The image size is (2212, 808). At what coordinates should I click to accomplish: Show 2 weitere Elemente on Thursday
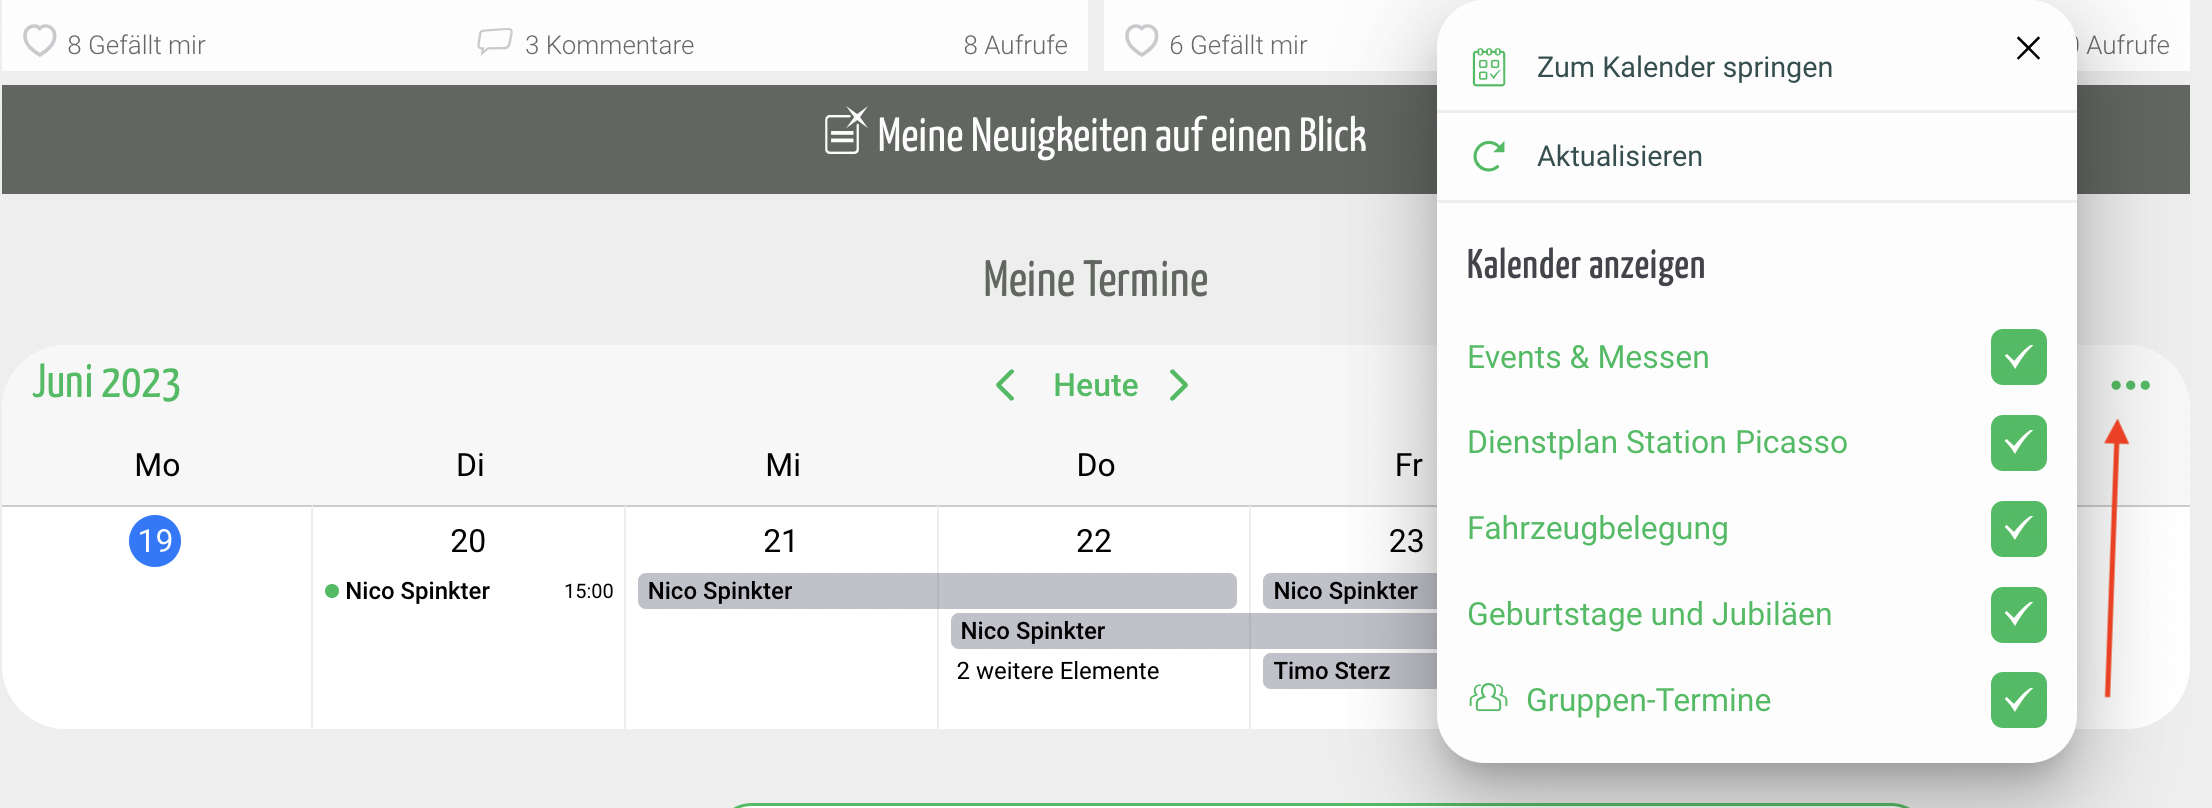[x=1057, y=671]
